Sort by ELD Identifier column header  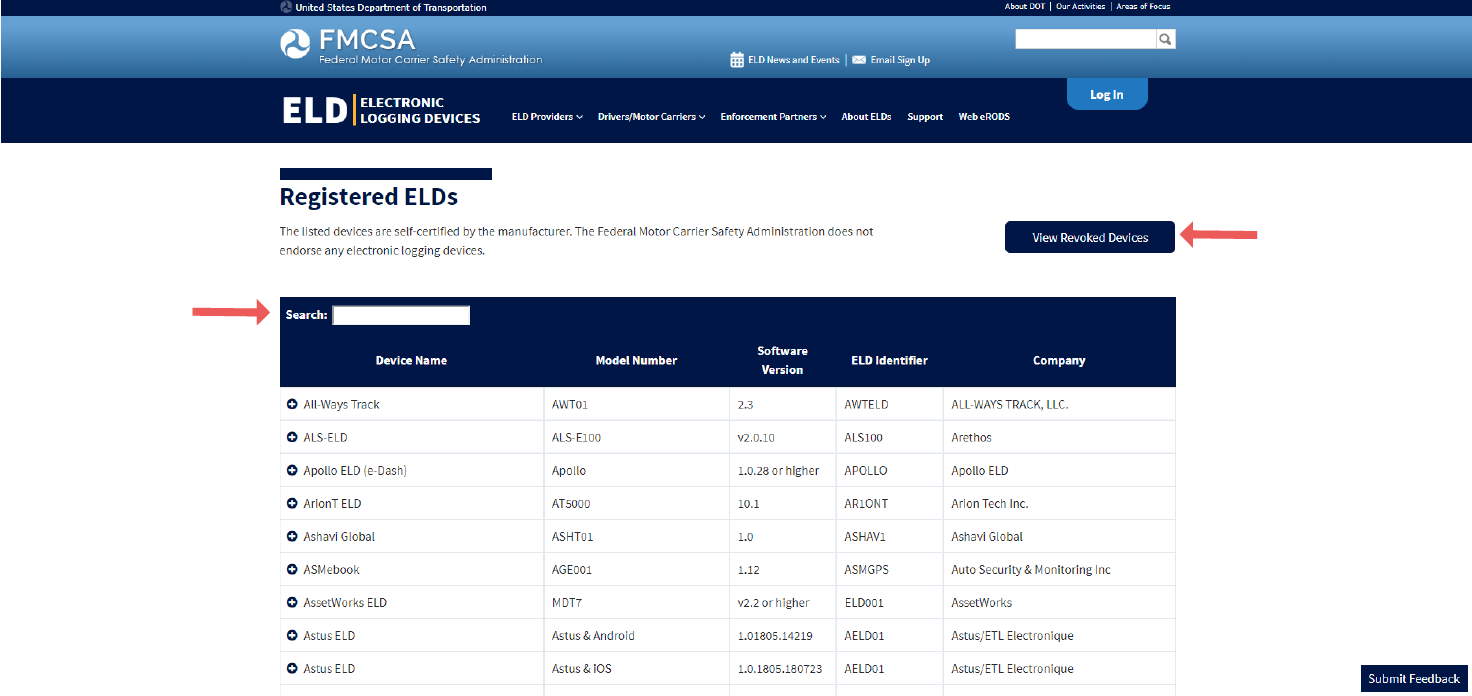[x=889, y=360]
